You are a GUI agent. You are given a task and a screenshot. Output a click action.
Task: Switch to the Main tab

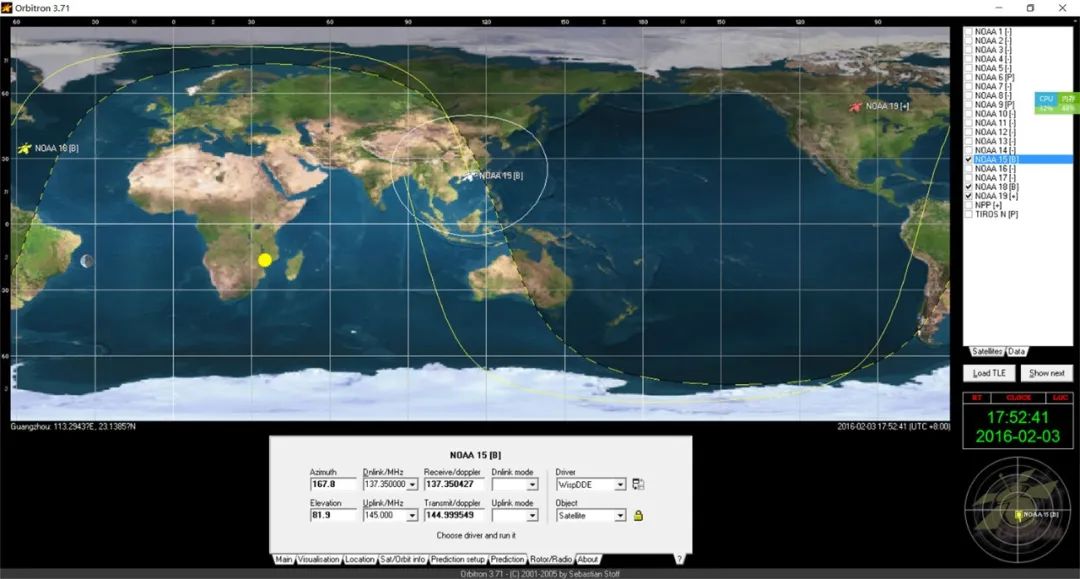[284, 559]
